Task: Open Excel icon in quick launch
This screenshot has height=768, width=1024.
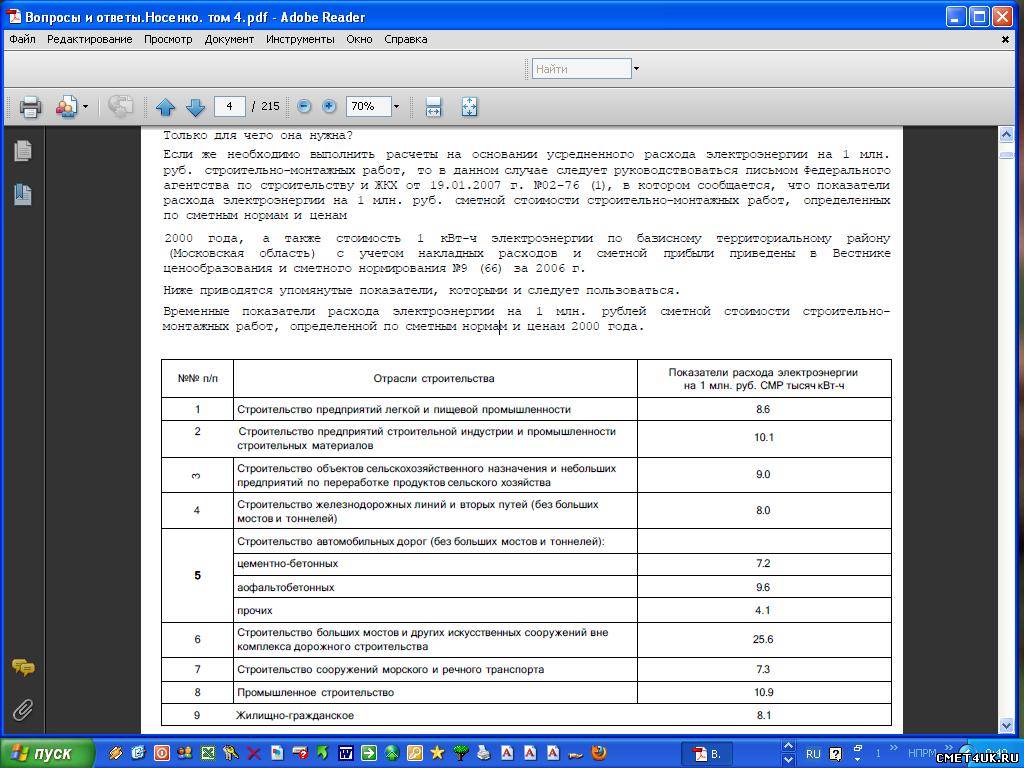Action: pyautogui.click(x=208, y=753)
